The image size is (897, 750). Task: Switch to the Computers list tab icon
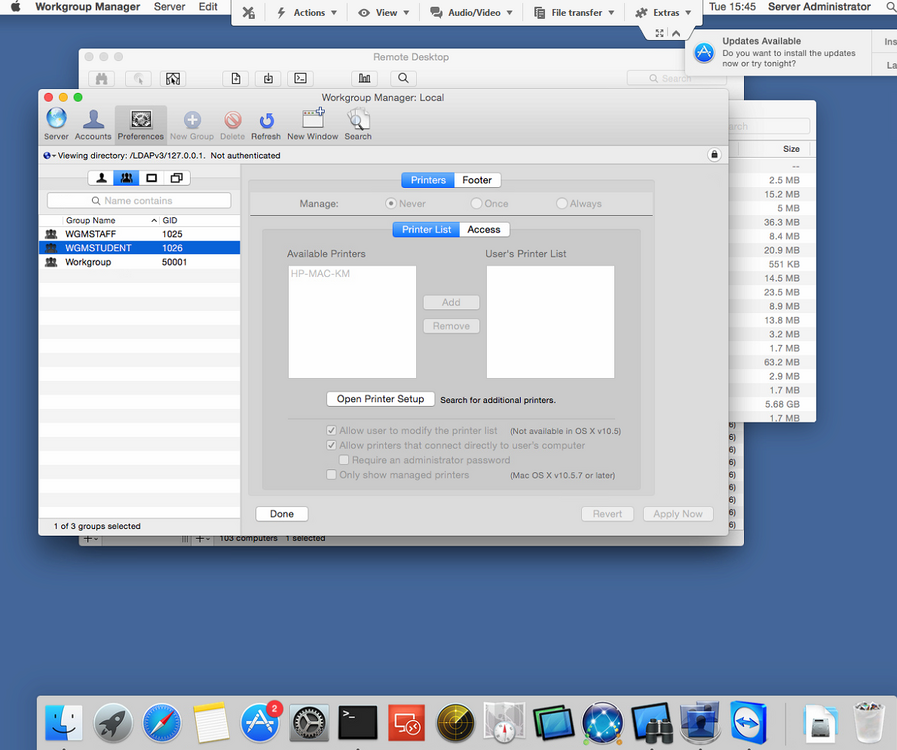[x=151, y=178]
